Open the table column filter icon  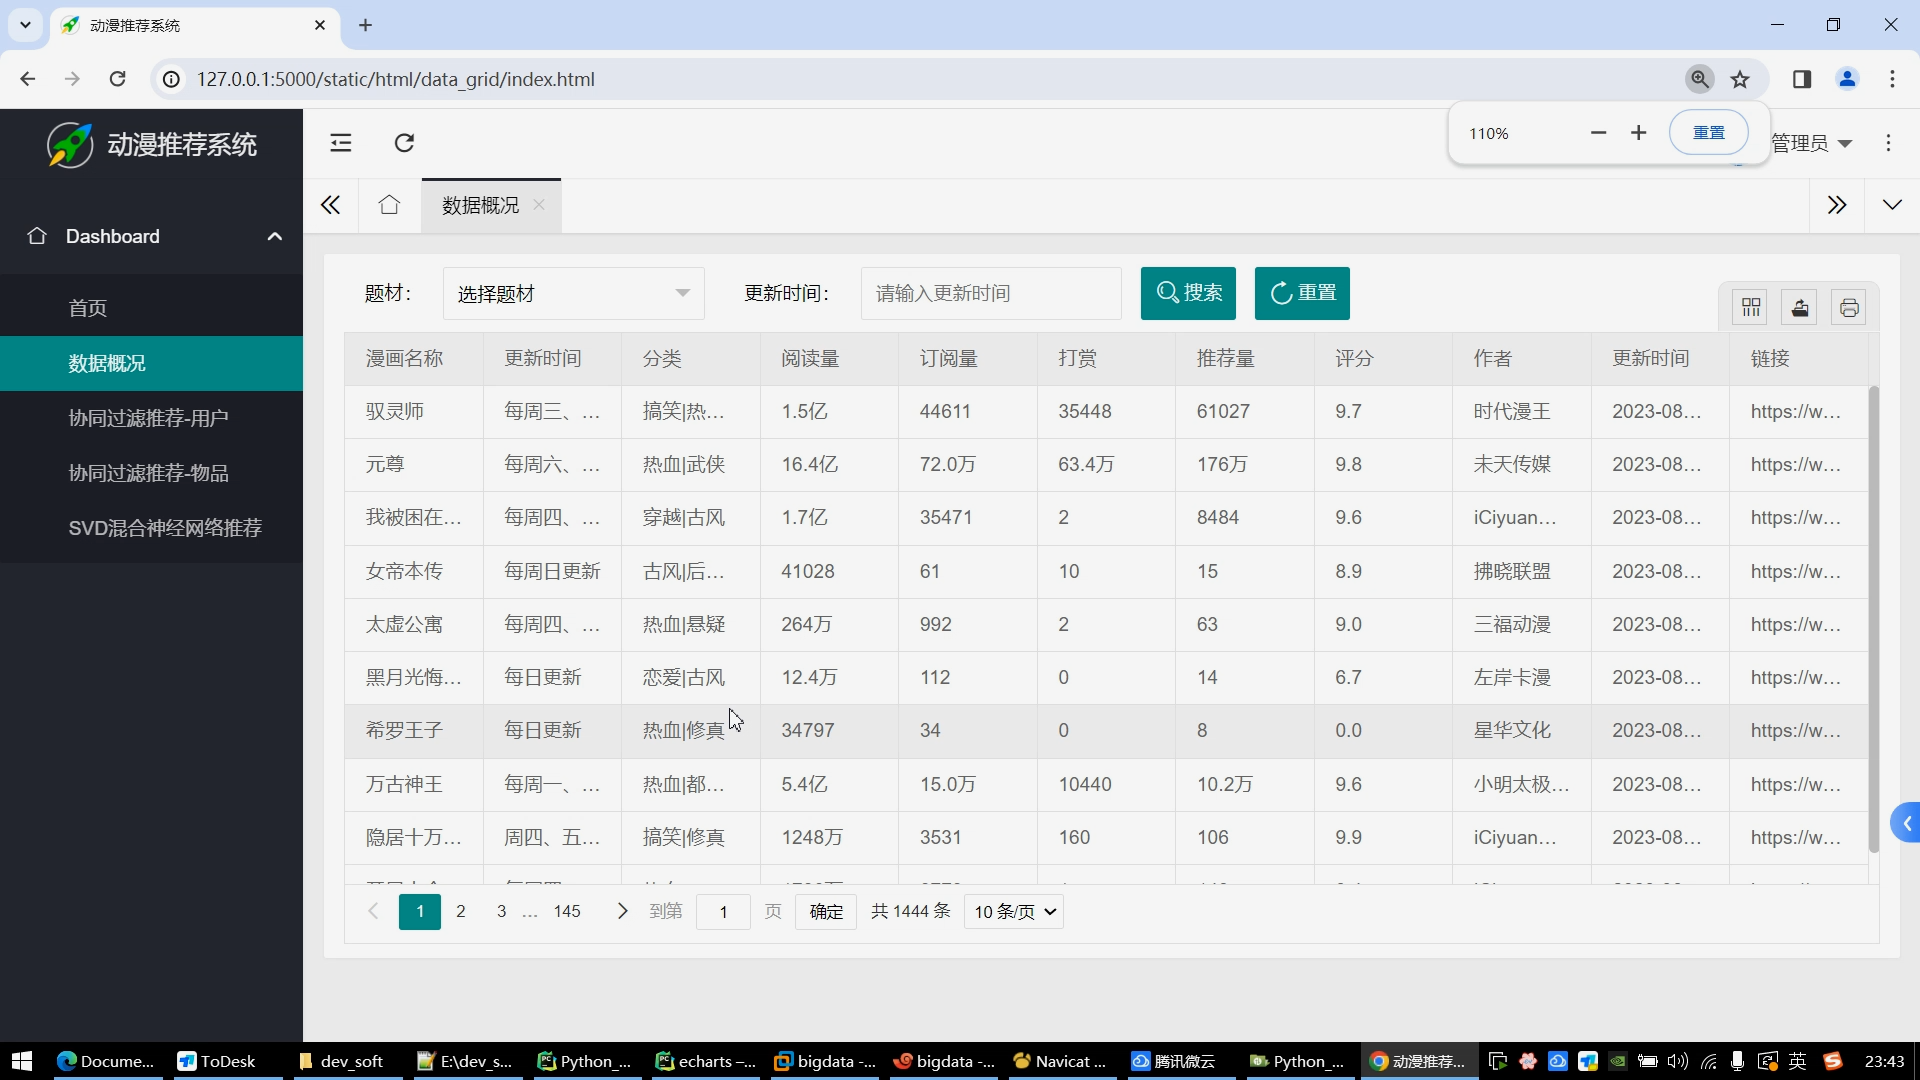[x=1750, y=308]
